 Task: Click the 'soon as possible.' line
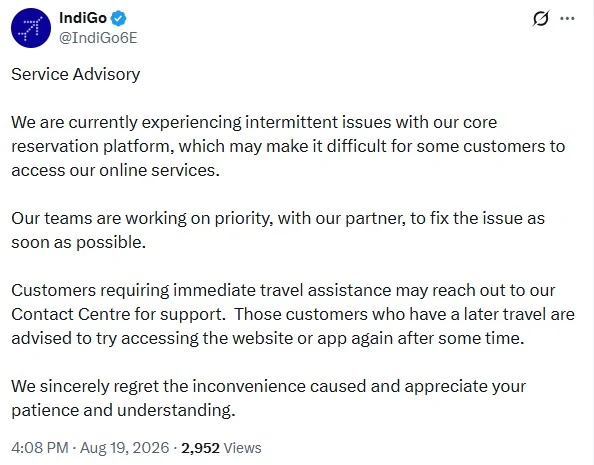click(x=78, y=242)
